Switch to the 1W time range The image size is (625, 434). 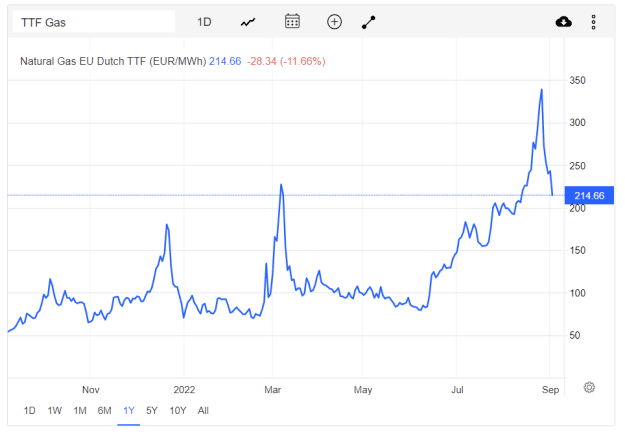[x=55, y=410]
